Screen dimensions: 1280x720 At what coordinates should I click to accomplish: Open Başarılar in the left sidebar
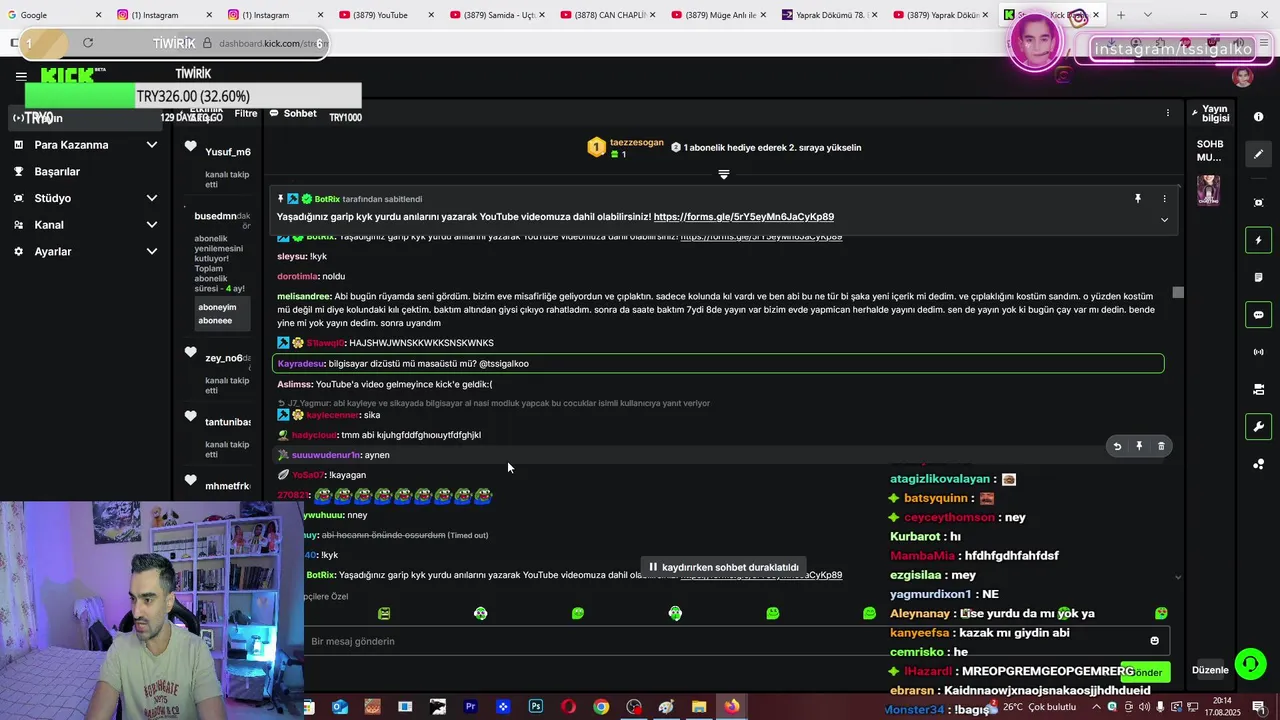pos(57,171)
